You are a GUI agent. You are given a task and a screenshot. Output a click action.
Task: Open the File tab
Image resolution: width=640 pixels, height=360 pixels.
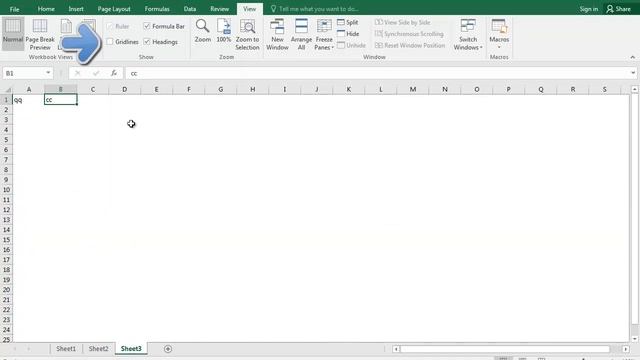(14, 9)
